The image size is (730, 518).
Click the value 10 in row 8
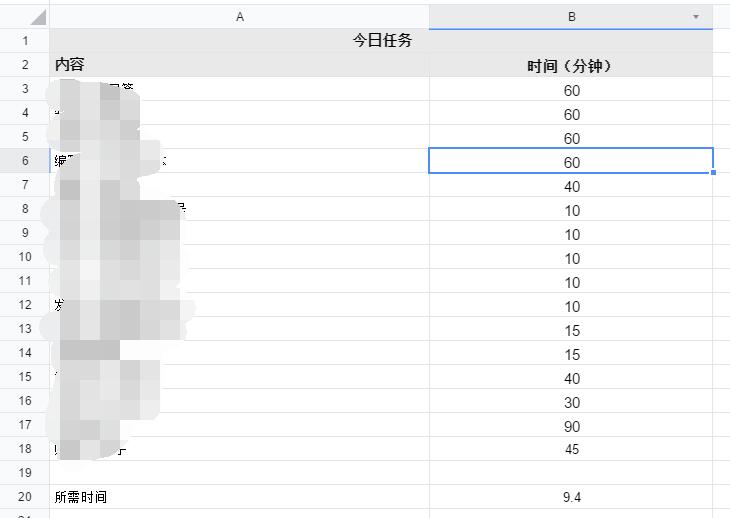(571, 209)
